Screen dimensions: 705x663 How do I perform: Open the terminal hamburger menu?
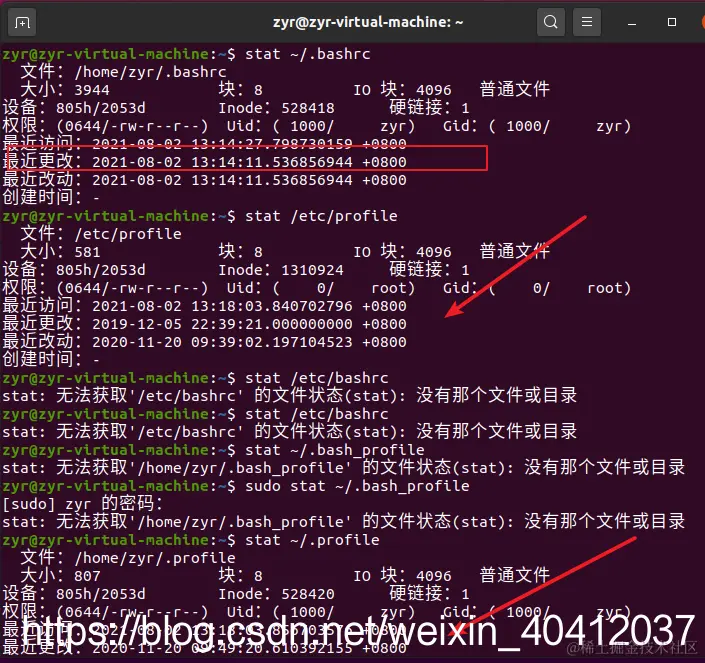587,22
